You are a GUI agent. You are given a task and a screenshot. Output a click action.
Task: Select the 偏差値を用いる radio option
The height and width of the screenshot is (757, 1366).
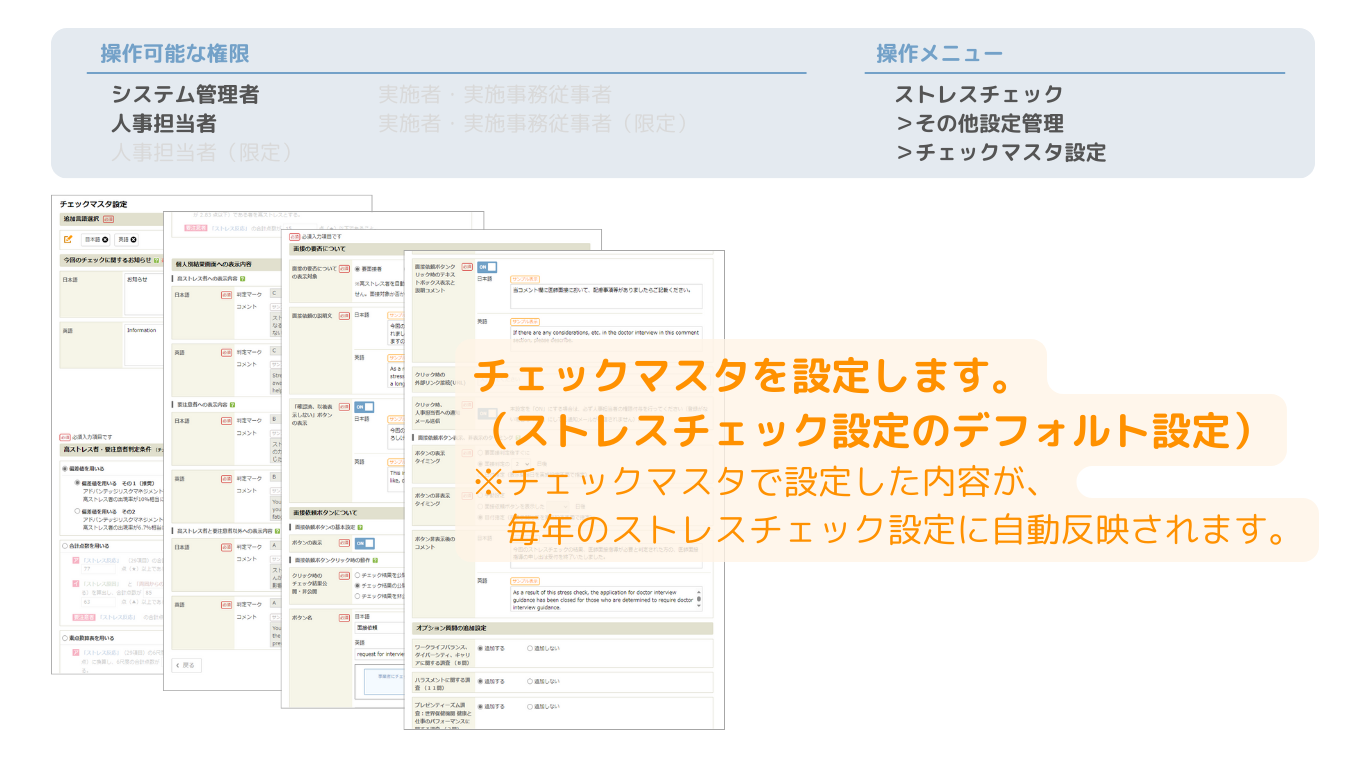(x=66, y=468)
